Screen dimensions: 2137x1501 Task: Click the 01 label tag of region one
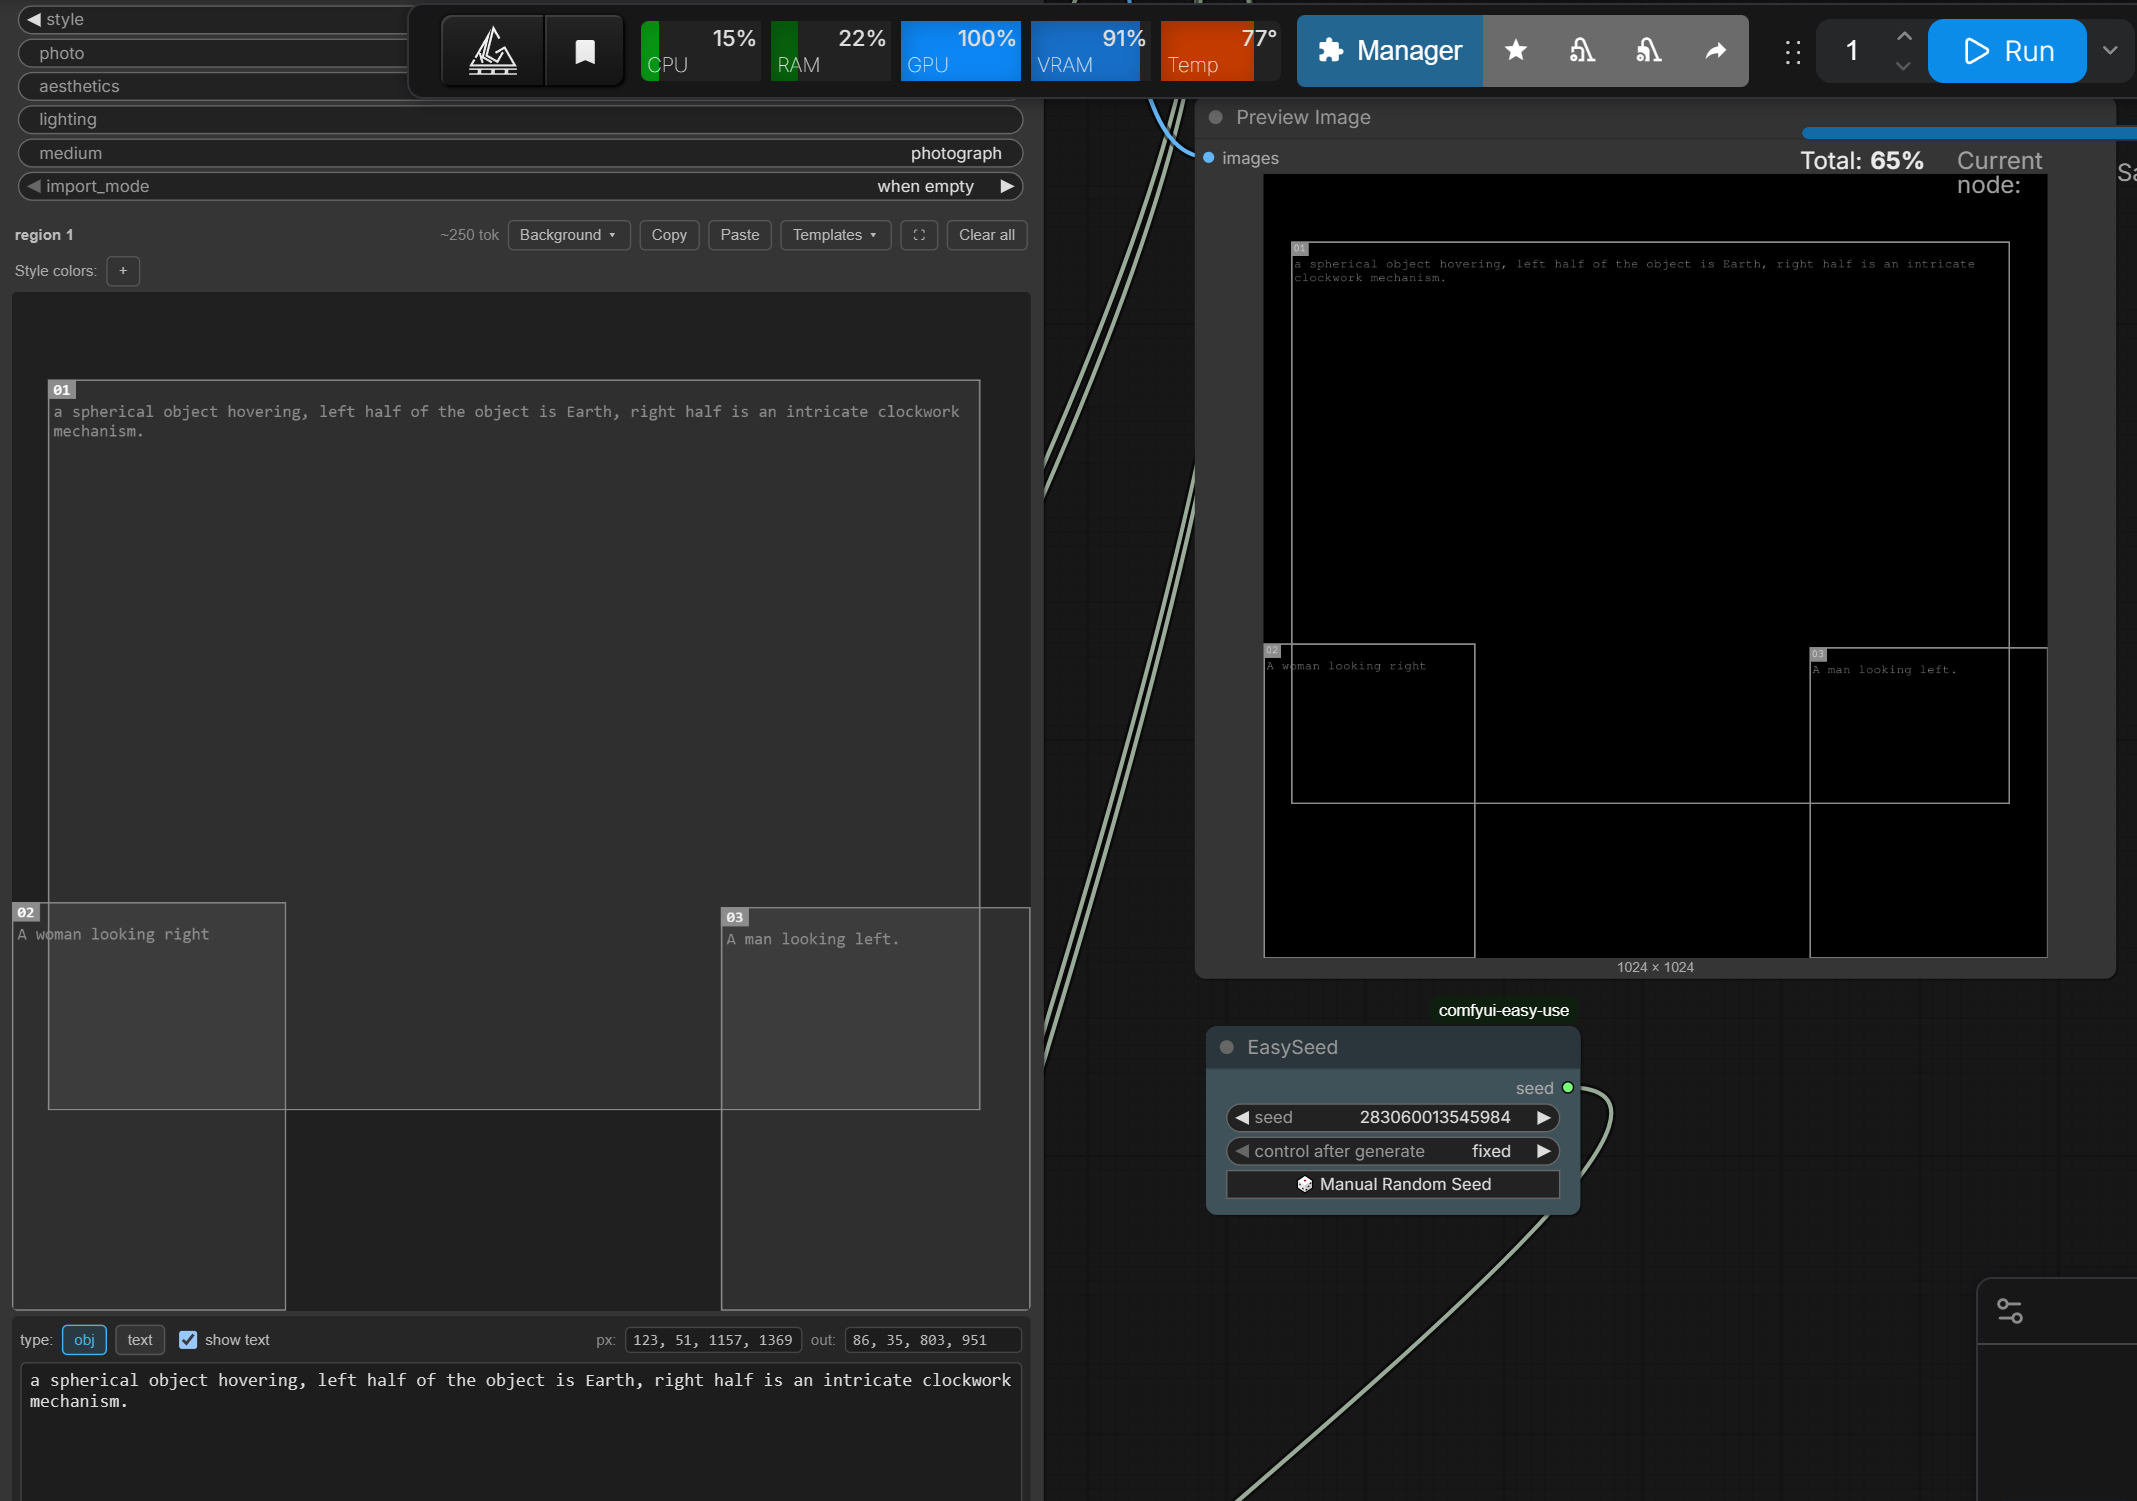tap(62, 389)
